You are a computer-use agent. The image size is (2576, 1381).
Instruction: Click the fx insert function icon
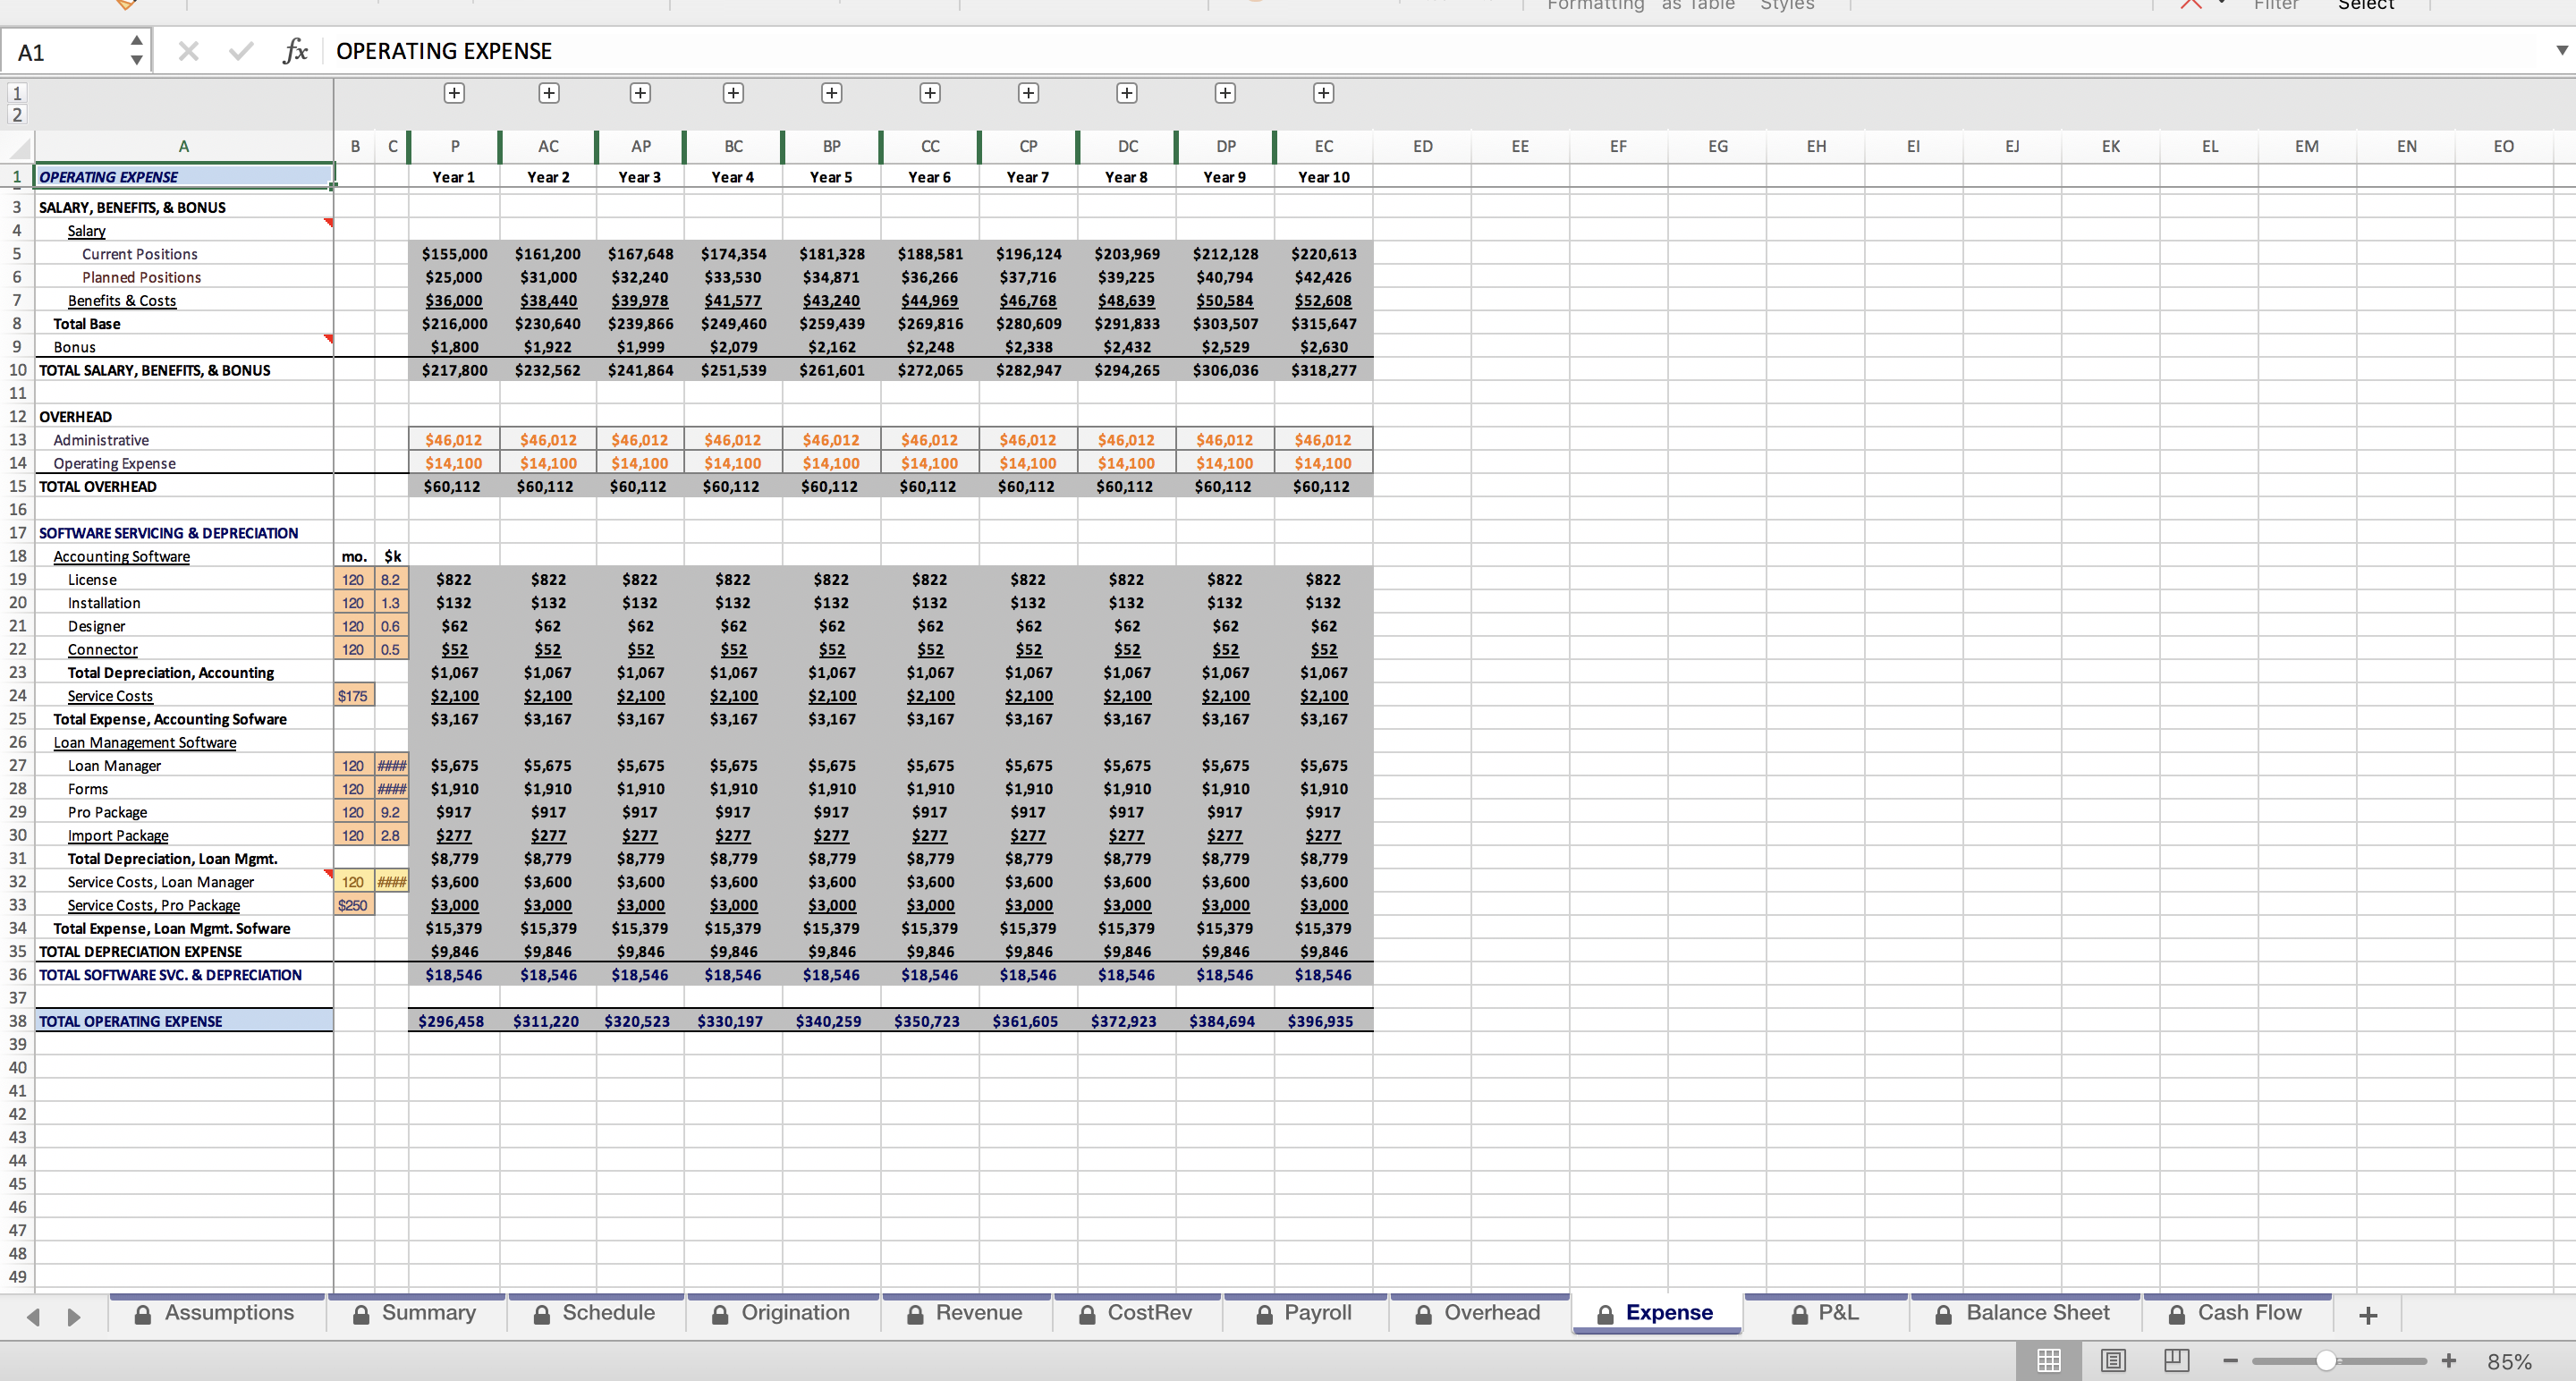294,51
